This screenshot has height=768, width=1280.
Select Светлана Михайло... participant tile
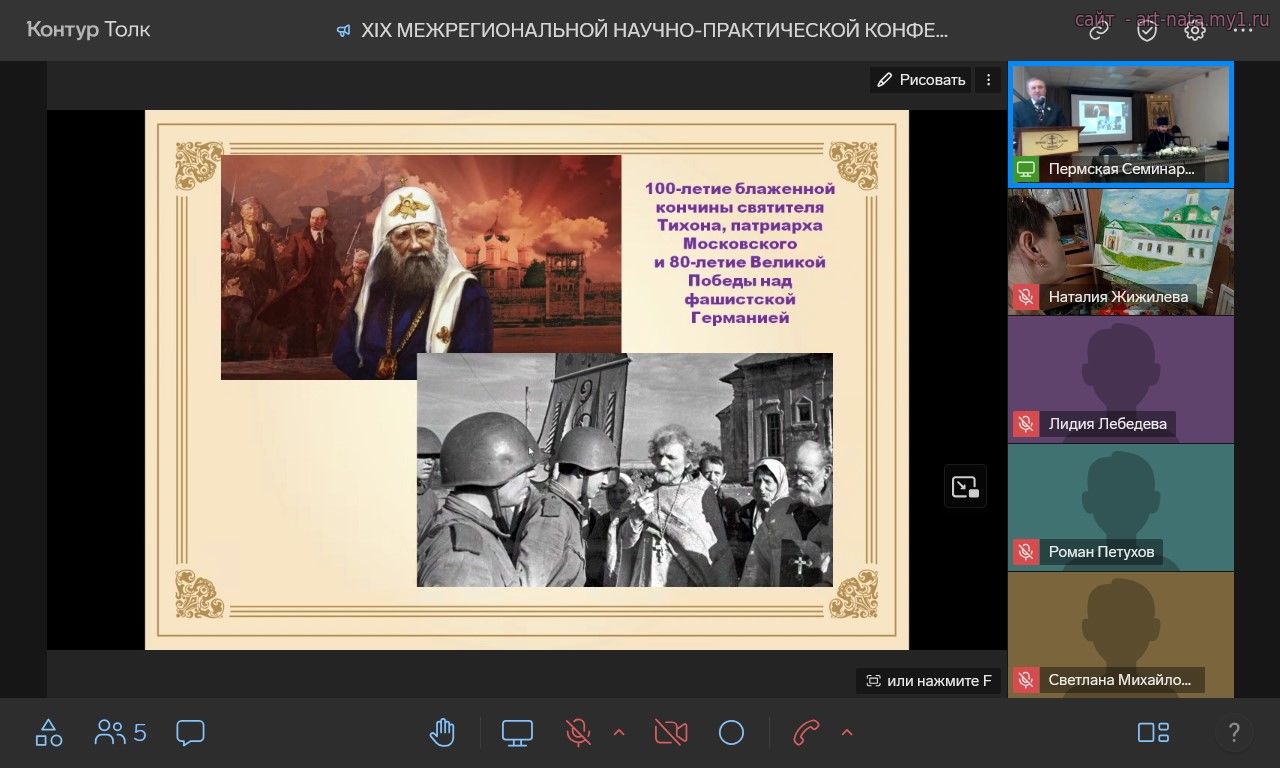(1121, 634)
